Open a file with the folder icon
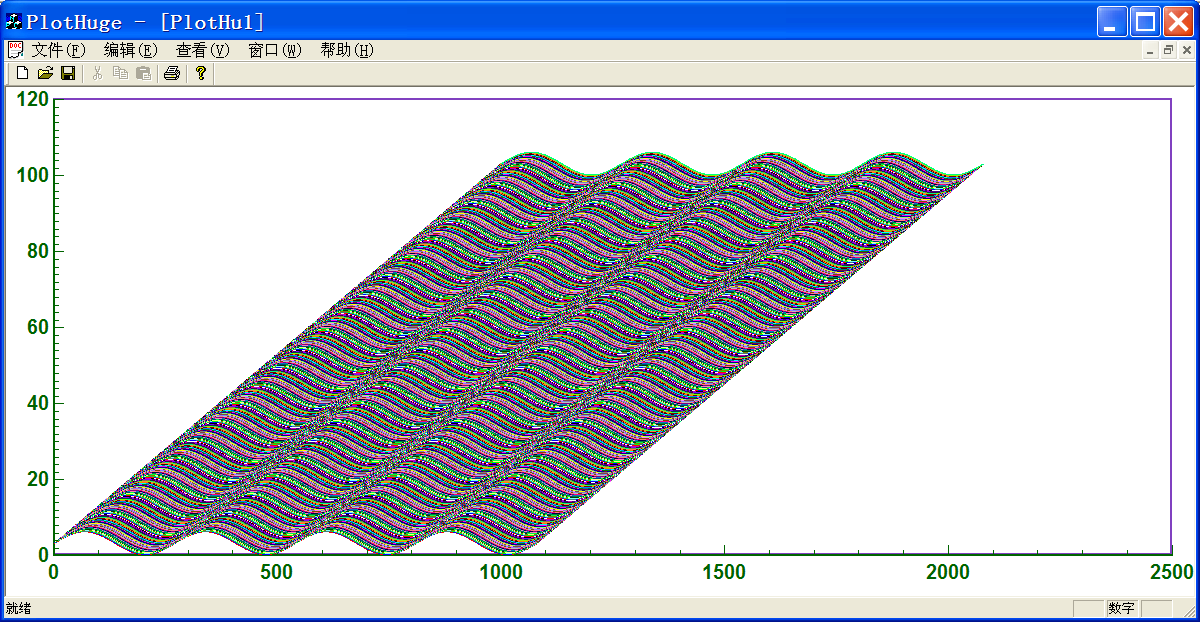Screen dimensions: 1200x622 45,73
